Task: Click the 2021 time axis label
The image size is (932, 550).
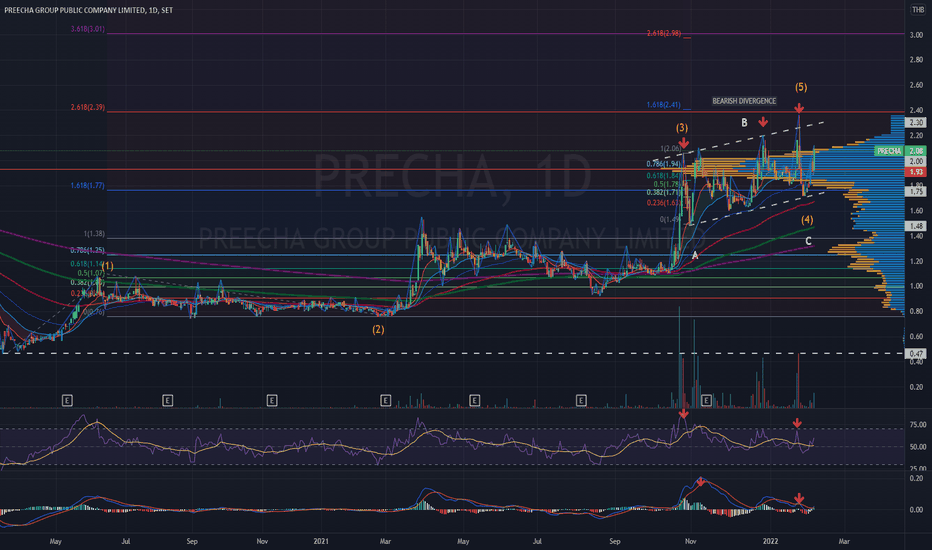Action: point(320,541)
